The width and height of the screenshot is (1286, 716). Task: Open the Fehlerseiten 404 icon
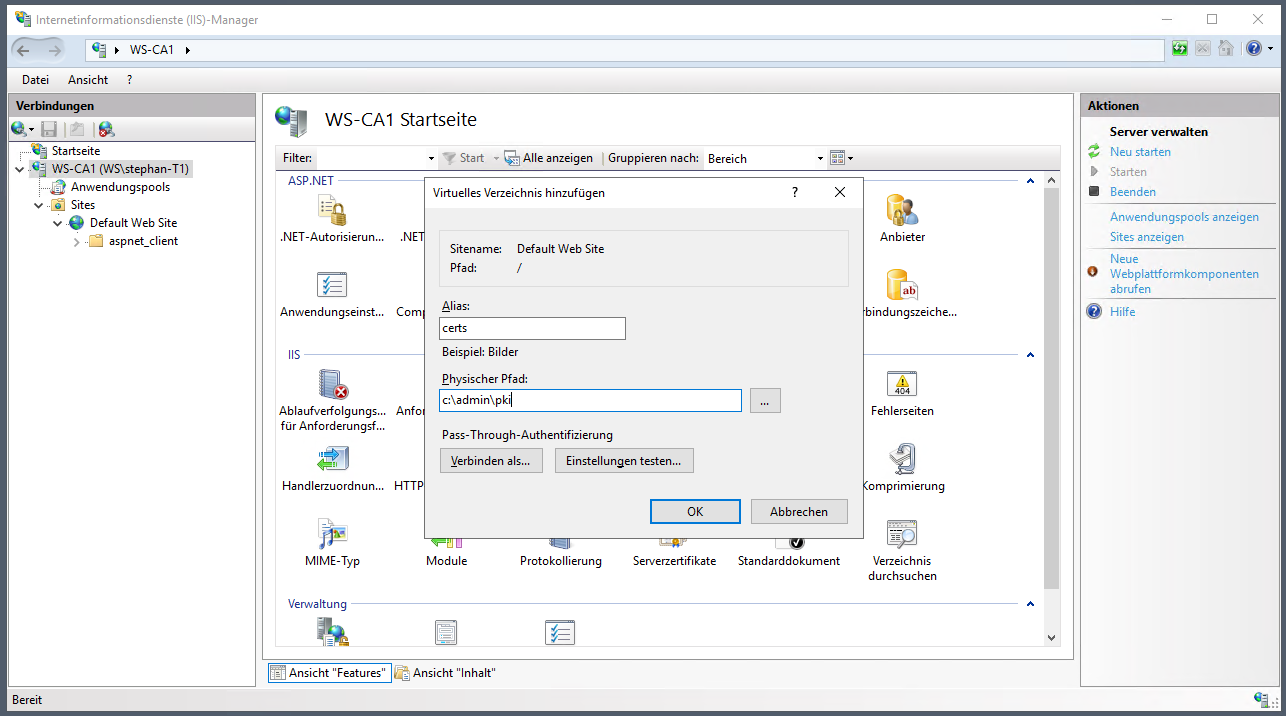902,384
